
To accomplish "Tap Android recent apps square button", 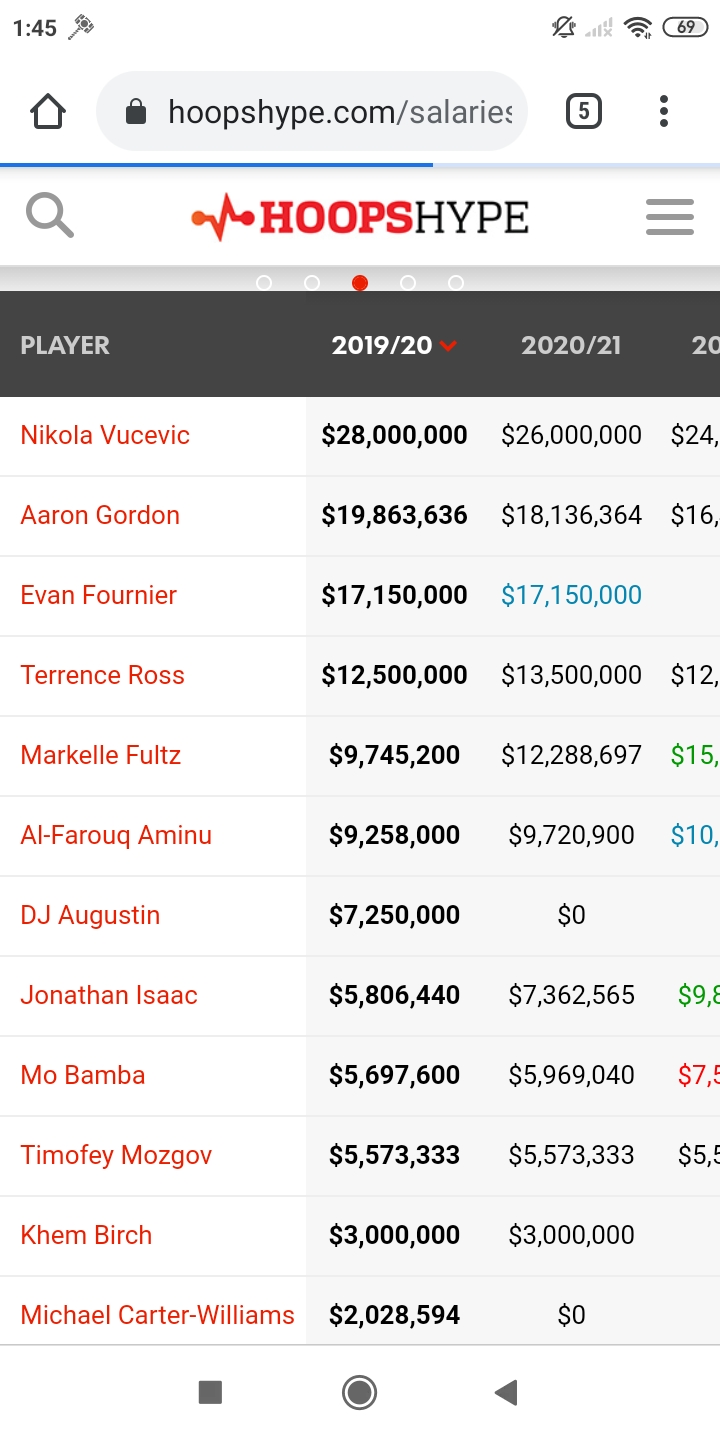I will [210, 1392].
